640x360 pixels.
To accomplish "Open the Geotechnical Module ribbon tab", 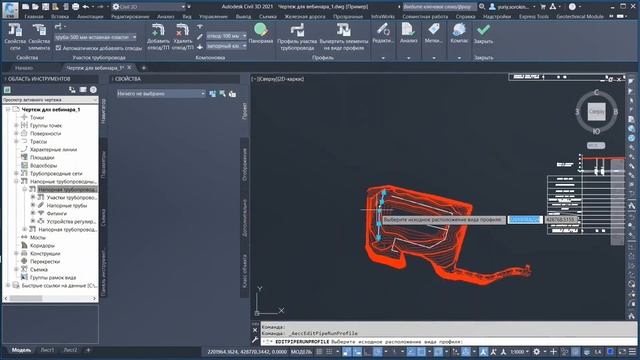I will 580,17.
